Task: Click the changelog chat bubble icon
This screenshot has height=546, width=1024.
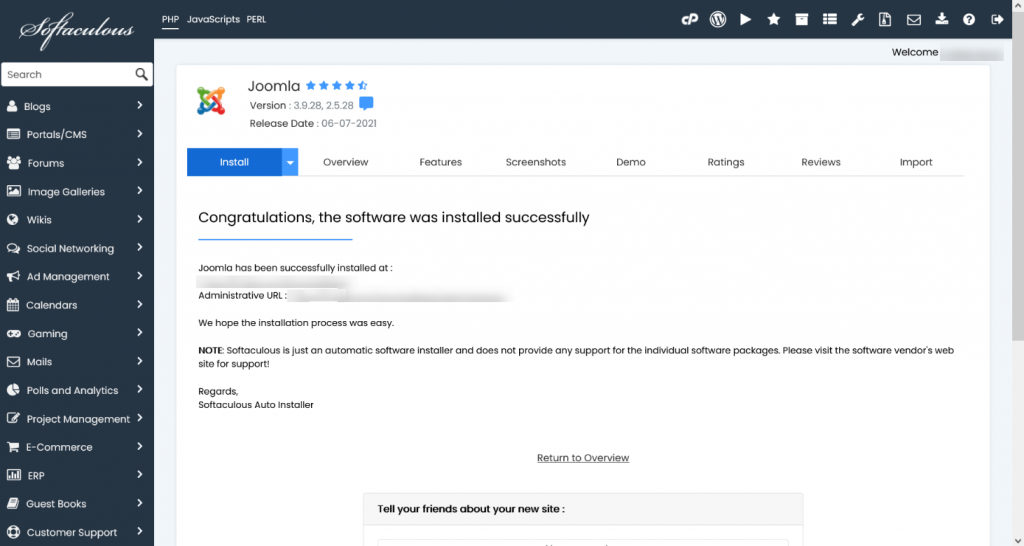Action: click(x=366, y=104)
